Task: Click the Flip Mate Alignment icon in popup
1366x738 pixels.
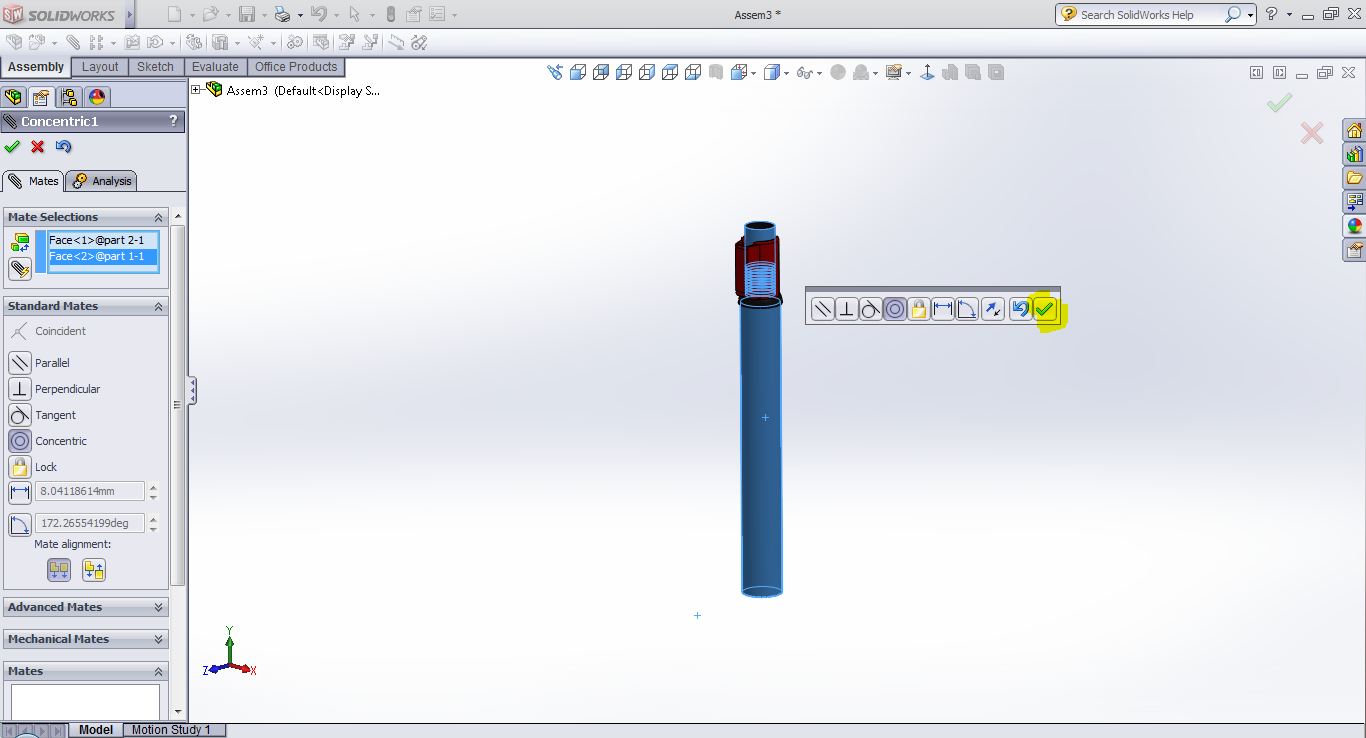Action: 993,310
